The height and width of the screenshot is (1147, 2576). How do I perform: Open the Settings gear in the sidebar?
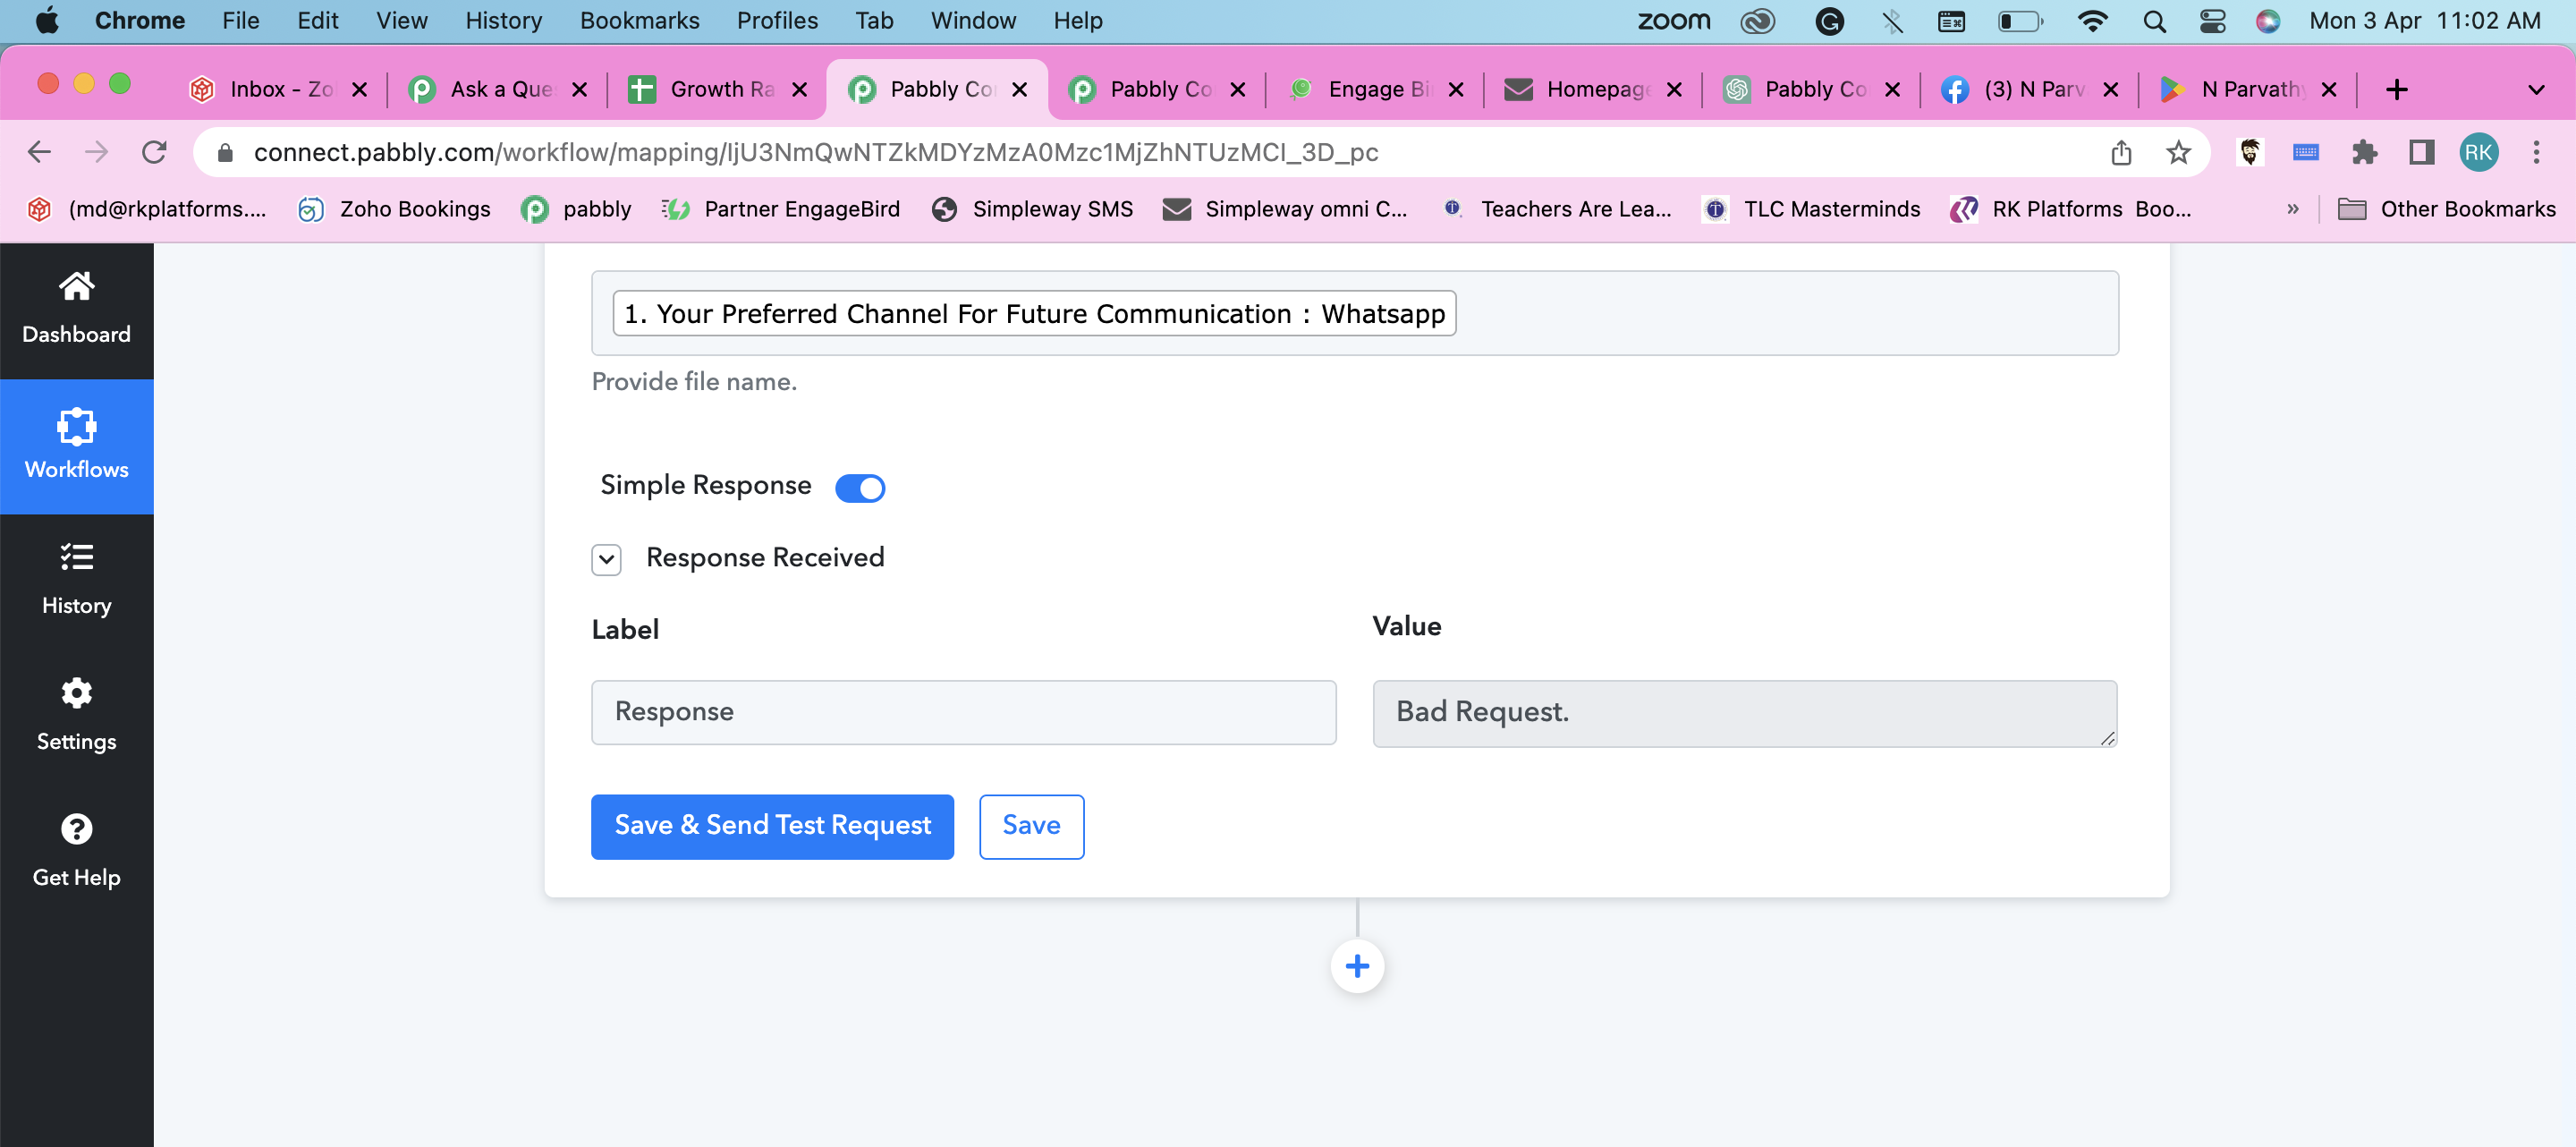(76, 717)
